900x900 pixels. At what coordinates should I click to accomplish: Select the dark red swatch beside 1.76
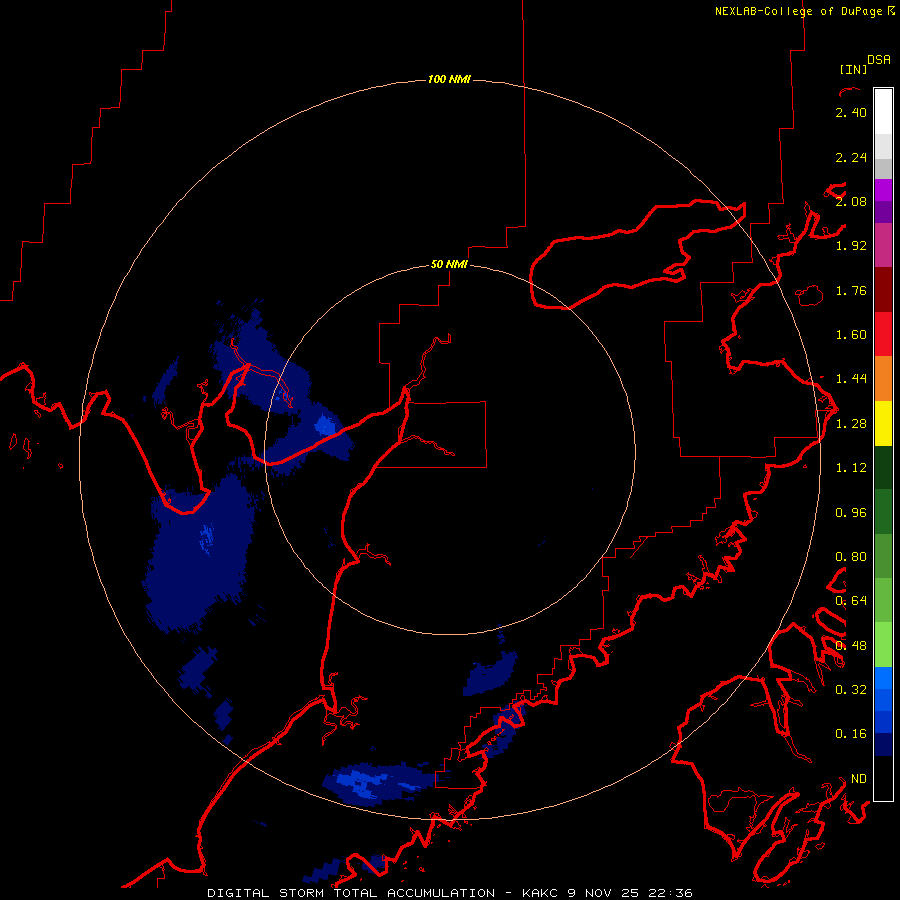883,290
